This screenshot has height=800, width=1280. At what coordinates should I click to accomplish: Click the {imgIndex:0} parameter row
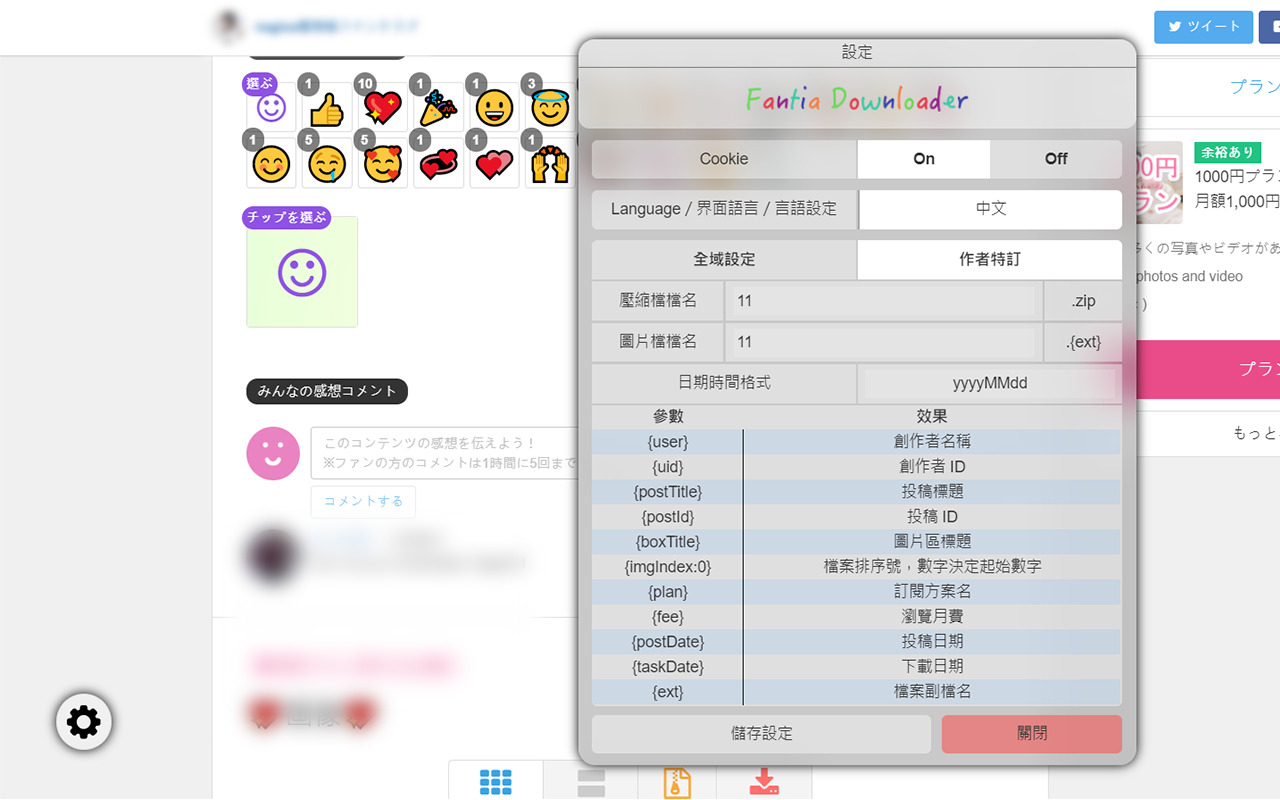[857, 567]
